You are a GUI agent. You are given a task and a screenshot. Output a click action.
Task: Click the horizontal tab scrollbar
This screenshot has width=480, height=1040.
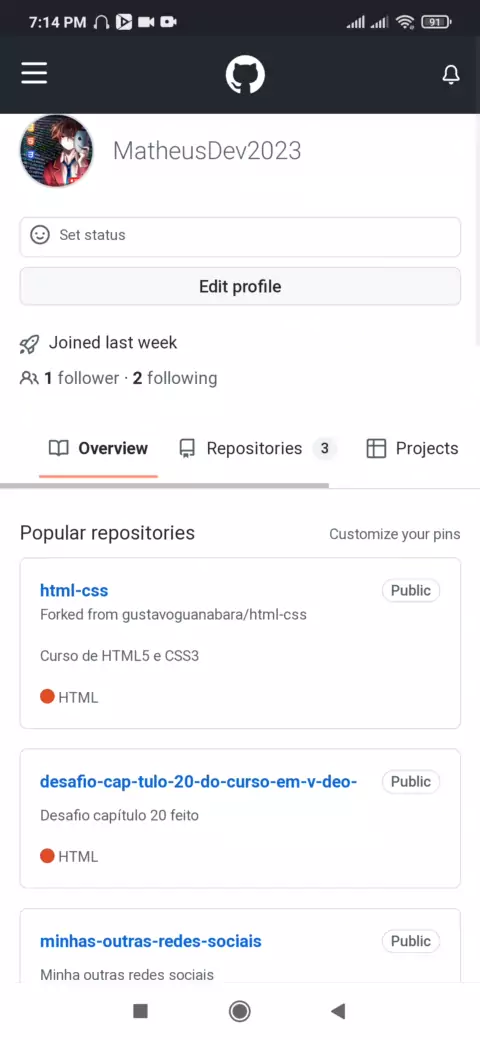(x=164, y=486)
